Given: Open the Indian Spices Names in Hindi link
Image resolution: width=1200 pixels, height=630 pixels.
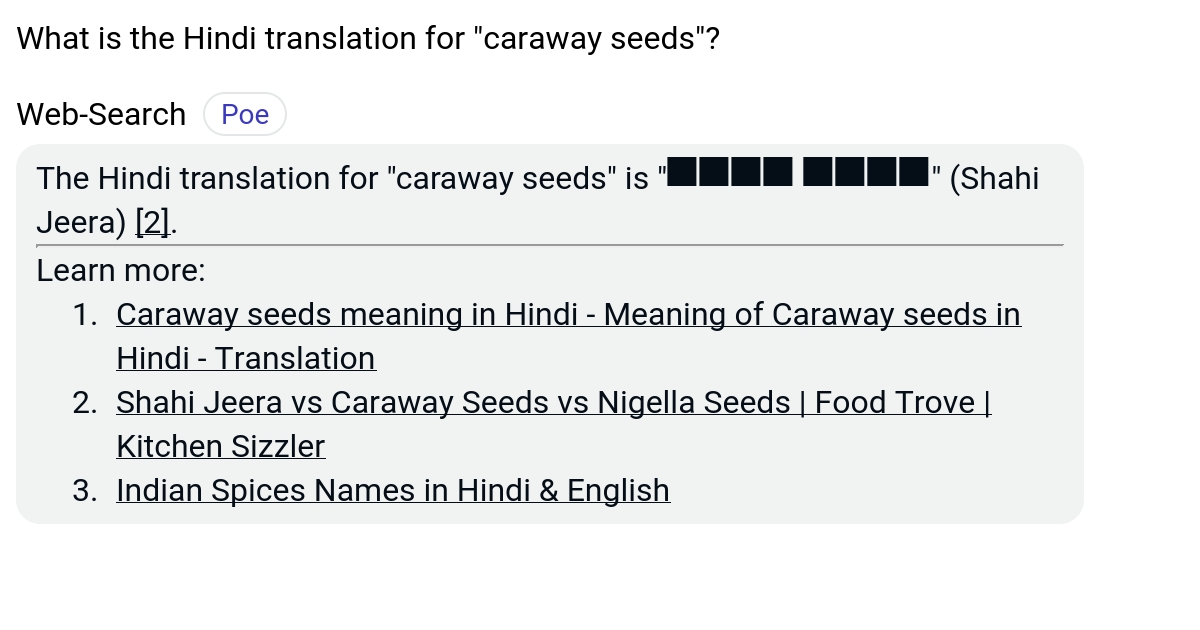Looking at the screenshot, I should (393, 490).
